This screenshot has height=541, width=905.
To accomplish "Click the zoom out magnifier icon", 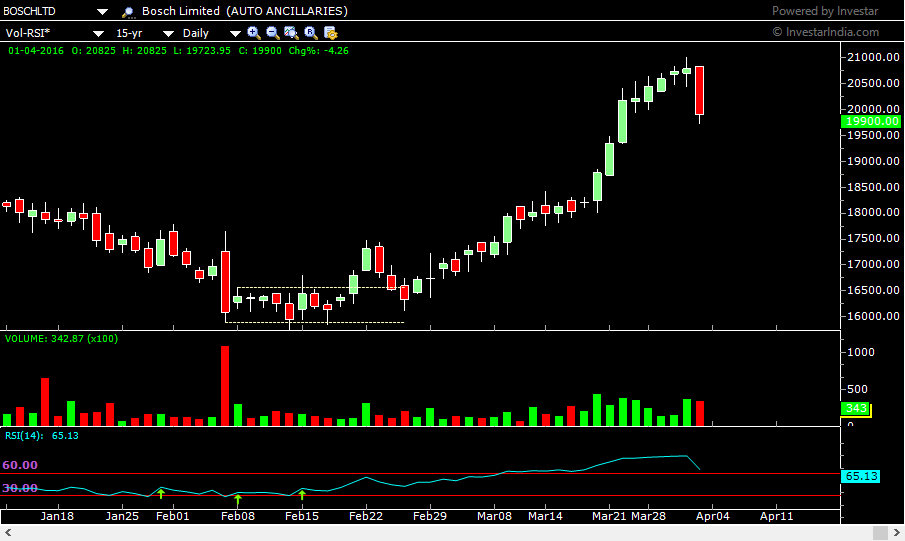I will (x=273, y=33).
